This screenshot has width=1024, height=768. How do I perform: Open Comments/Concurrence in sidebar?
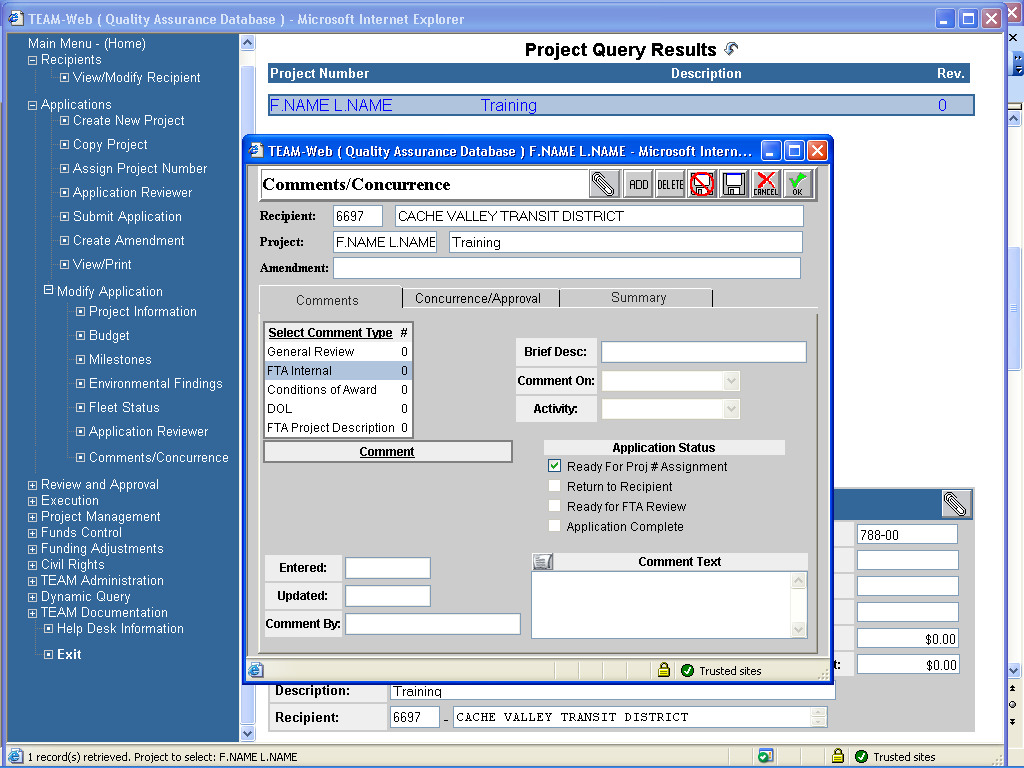[159, 457]
